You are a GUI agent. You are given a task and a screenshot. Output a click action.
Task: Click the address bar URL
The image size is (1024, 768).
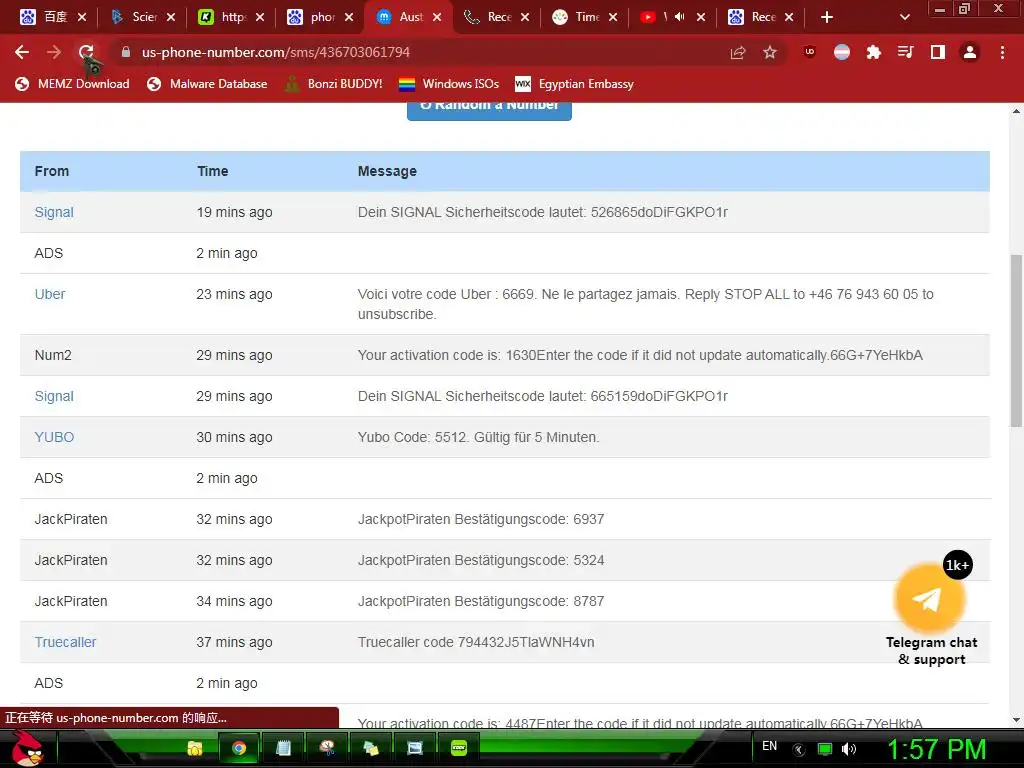(x=276, y=52)
